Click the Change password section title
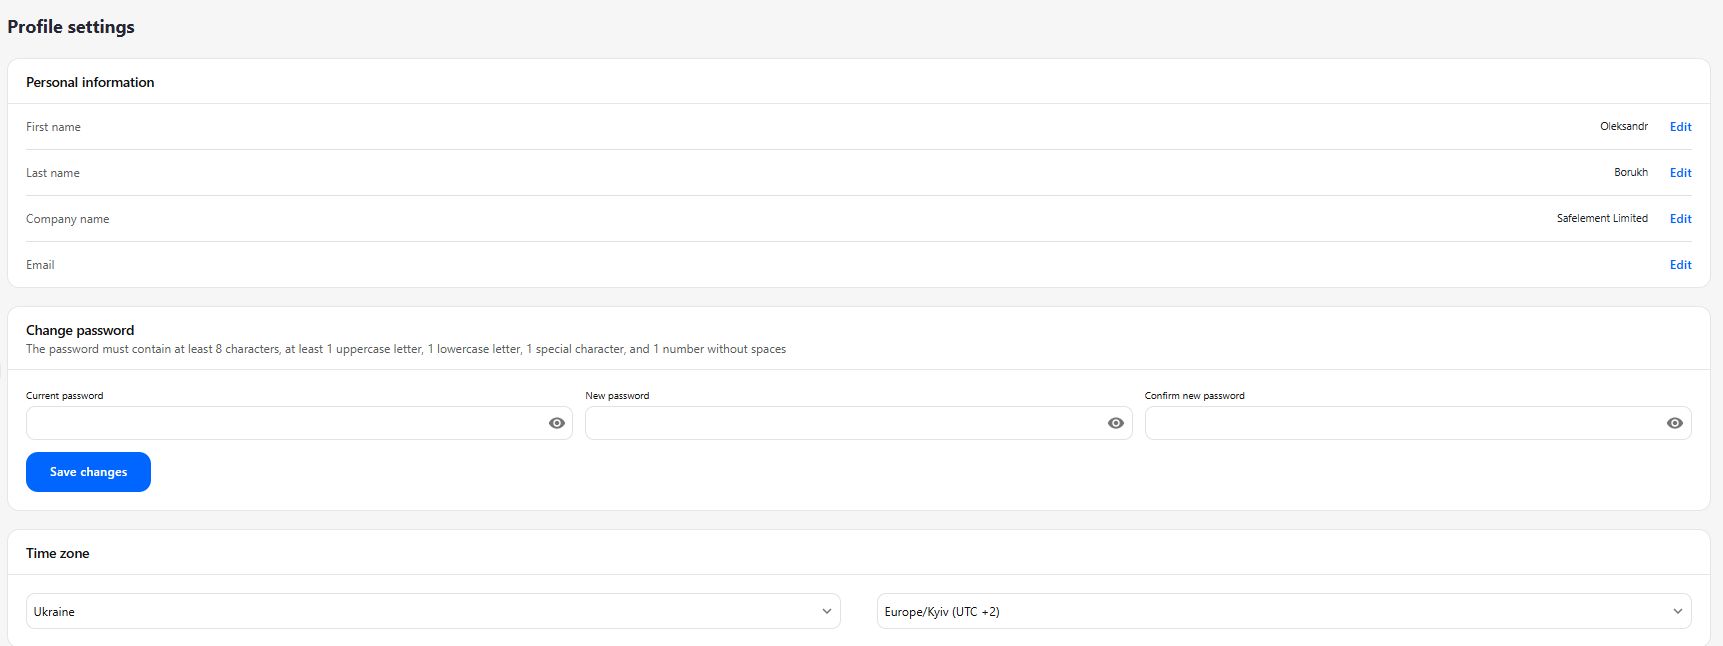The width and height of the screenshot is (1723, 646). [x=80, y=330]
